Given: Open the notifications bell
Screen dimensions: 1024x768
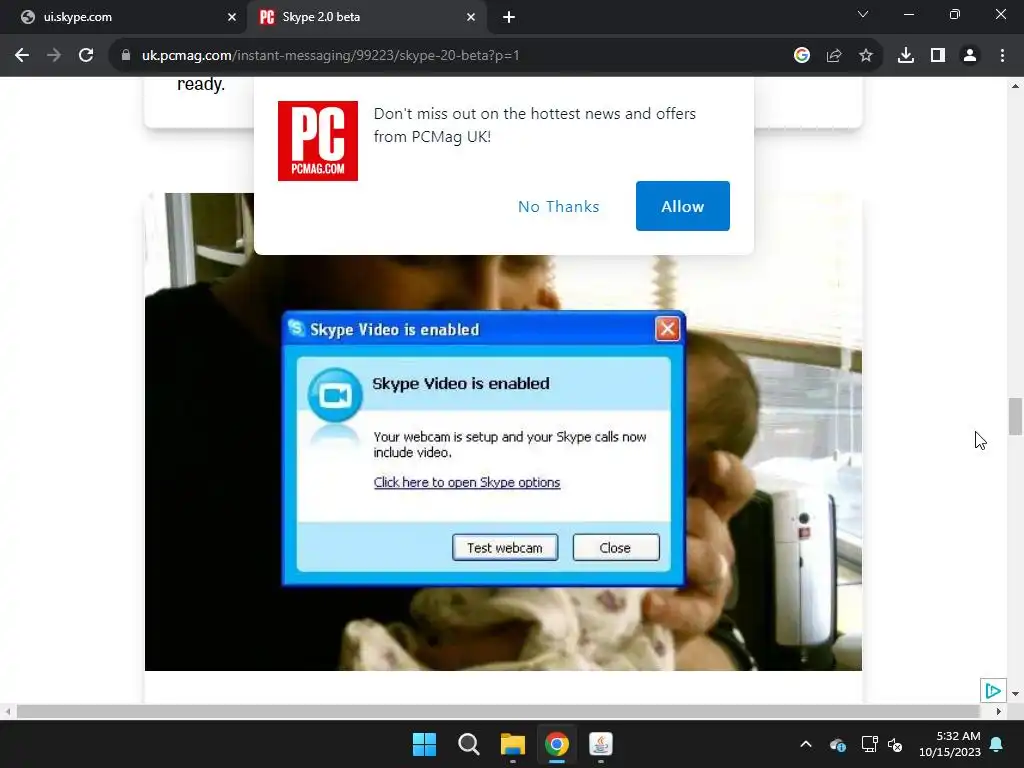Looking at the screenshot, I should pos(997,744).
